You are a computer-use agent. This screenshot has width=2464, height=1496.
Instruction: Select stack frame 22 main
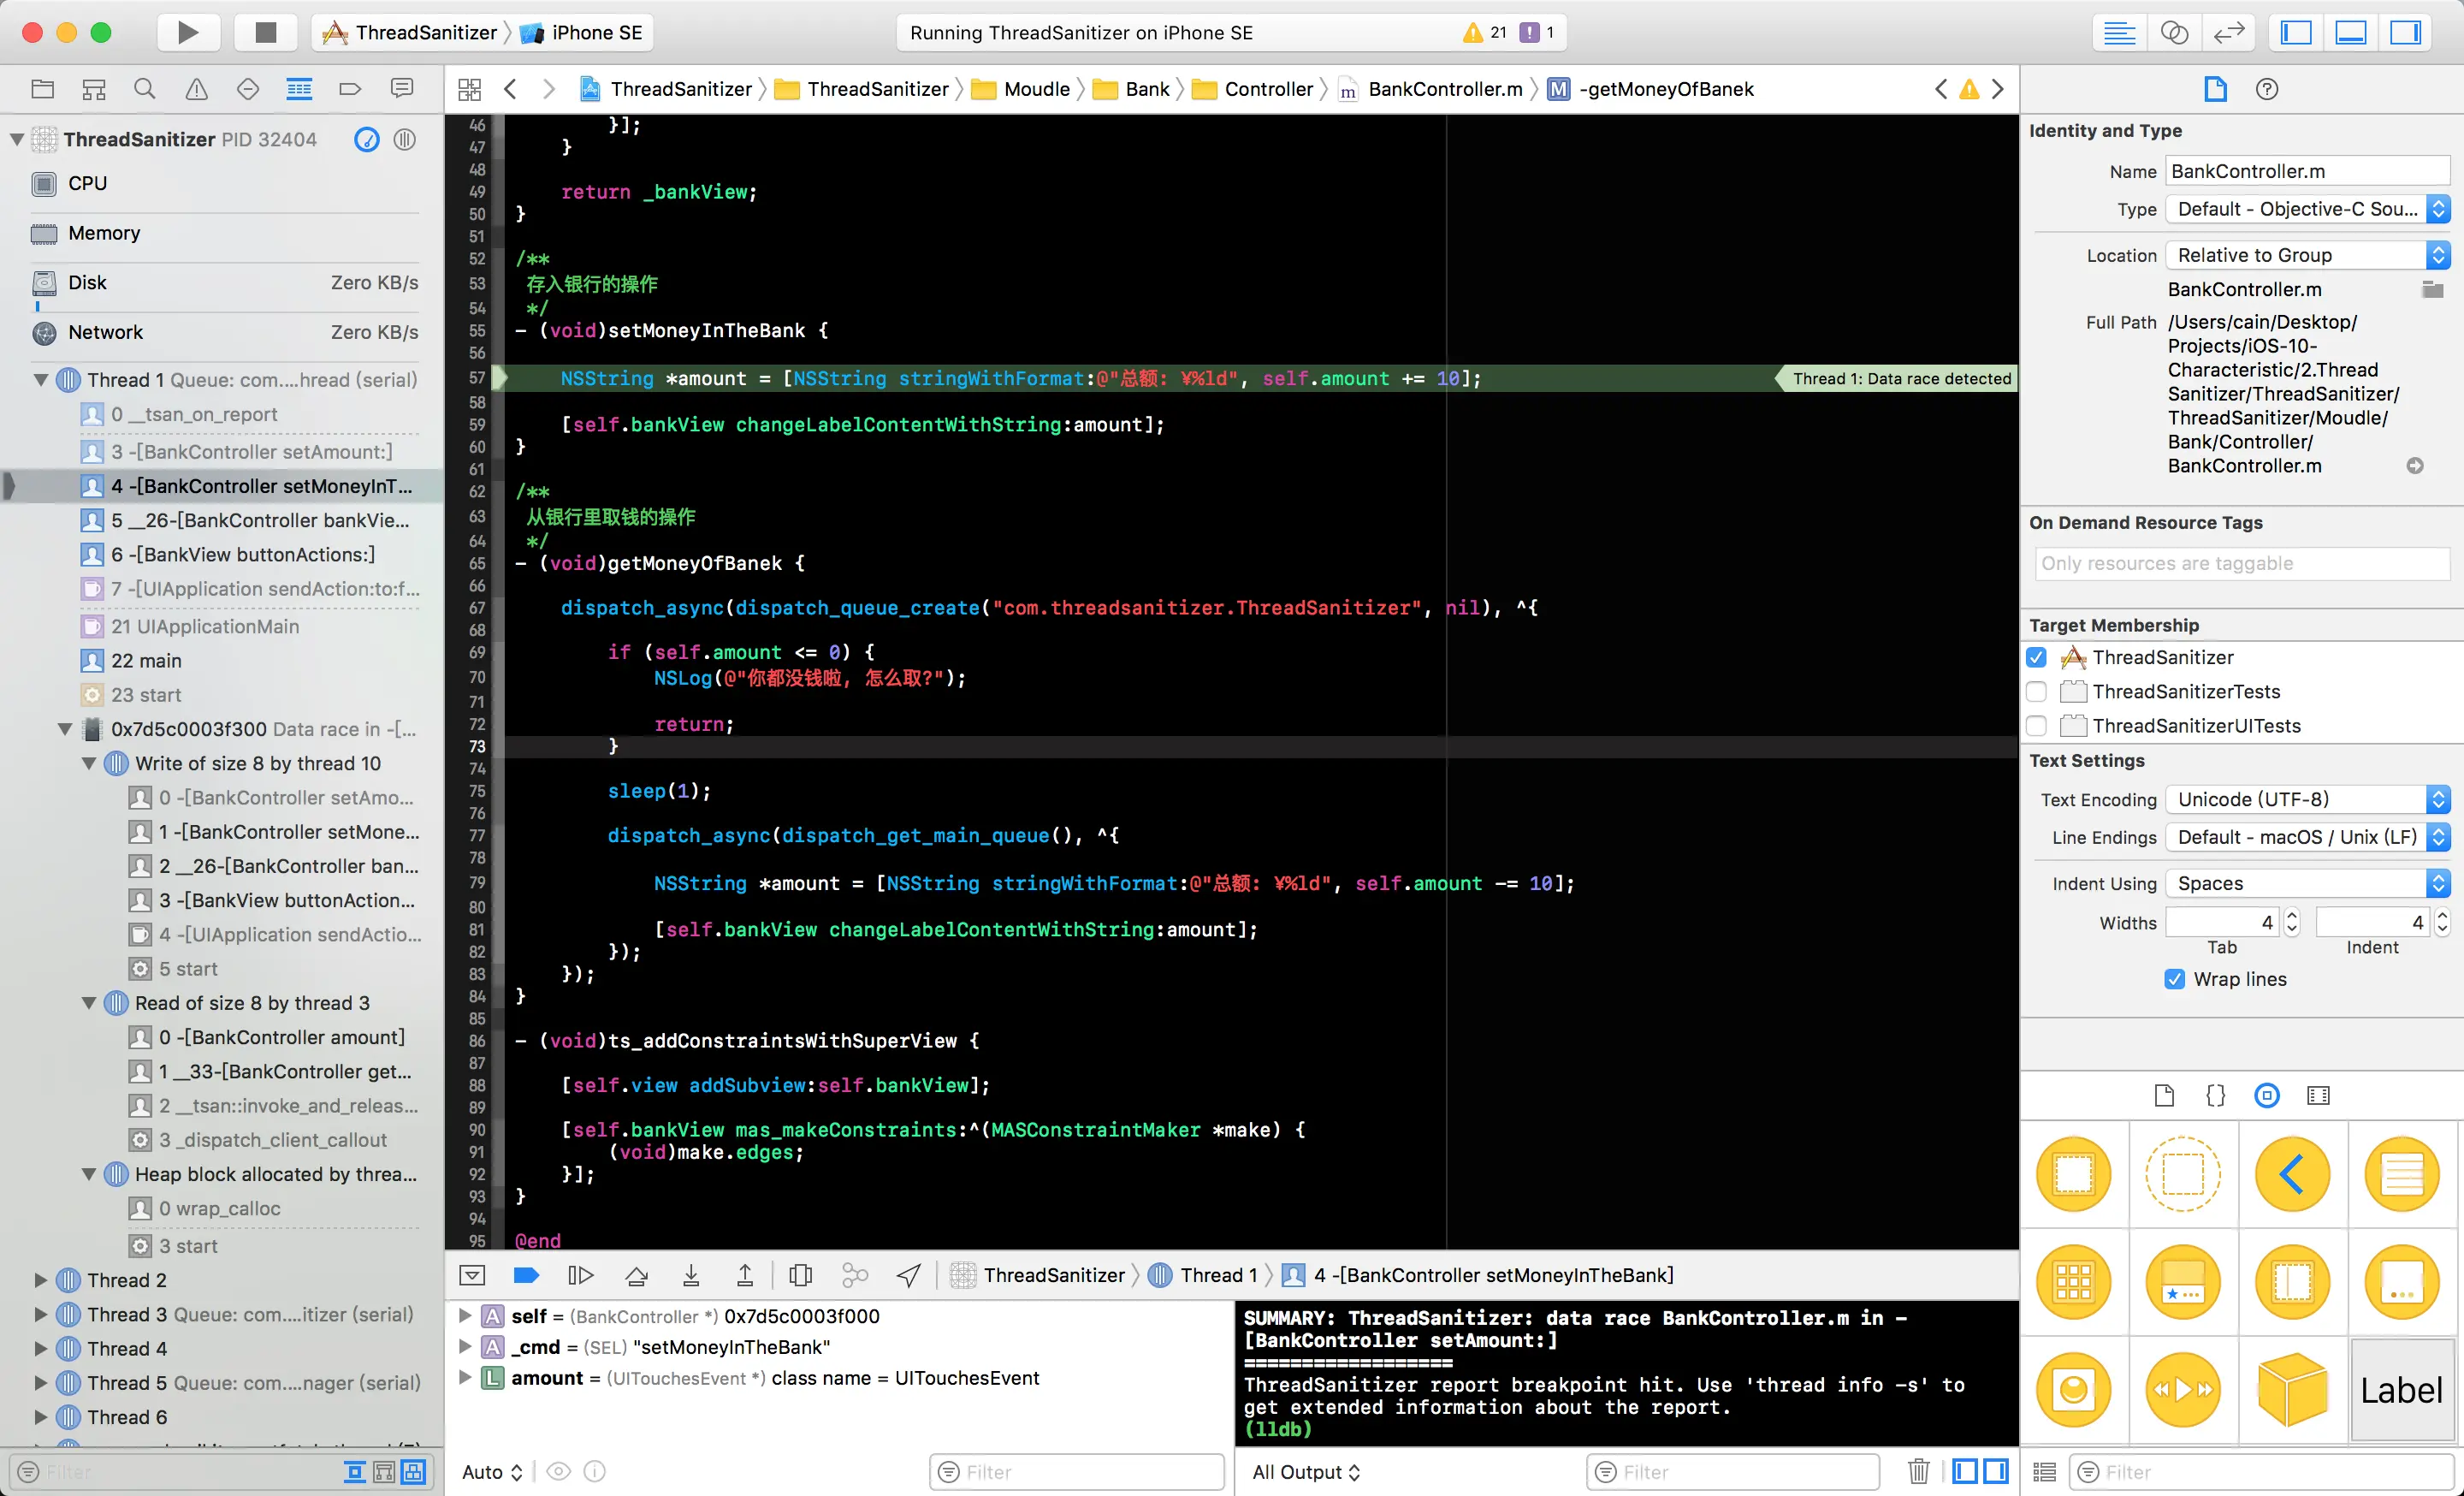pos(146,660)
